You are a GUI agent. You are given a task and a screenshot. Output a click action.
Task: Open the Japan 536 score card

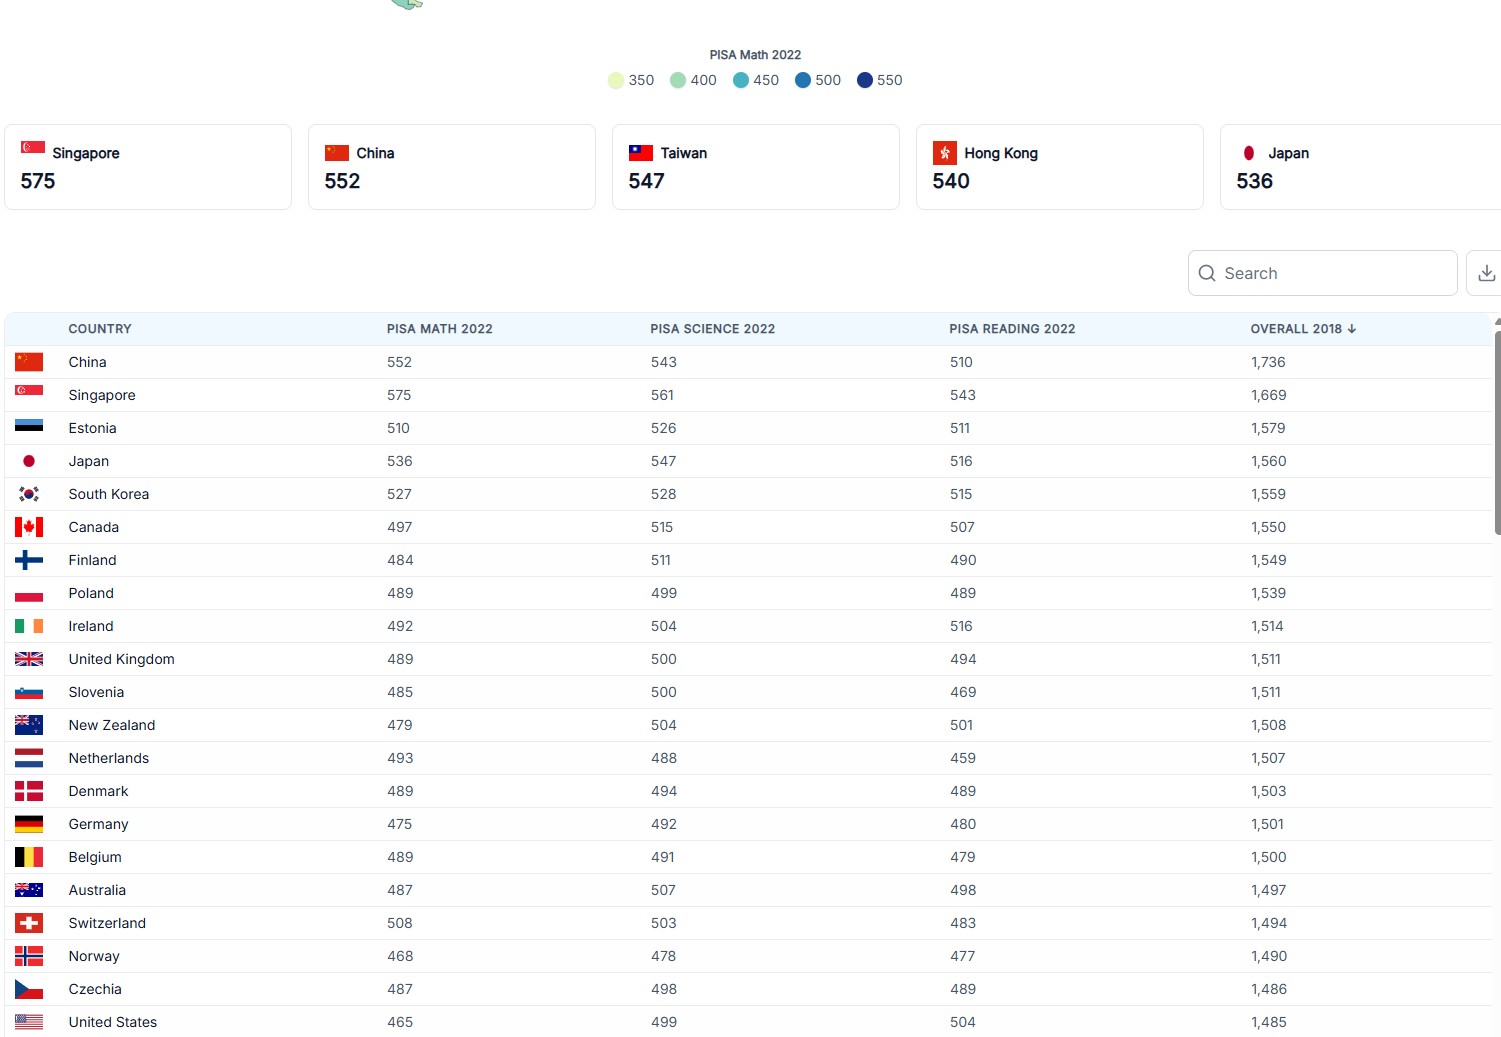coord(1361,167)
